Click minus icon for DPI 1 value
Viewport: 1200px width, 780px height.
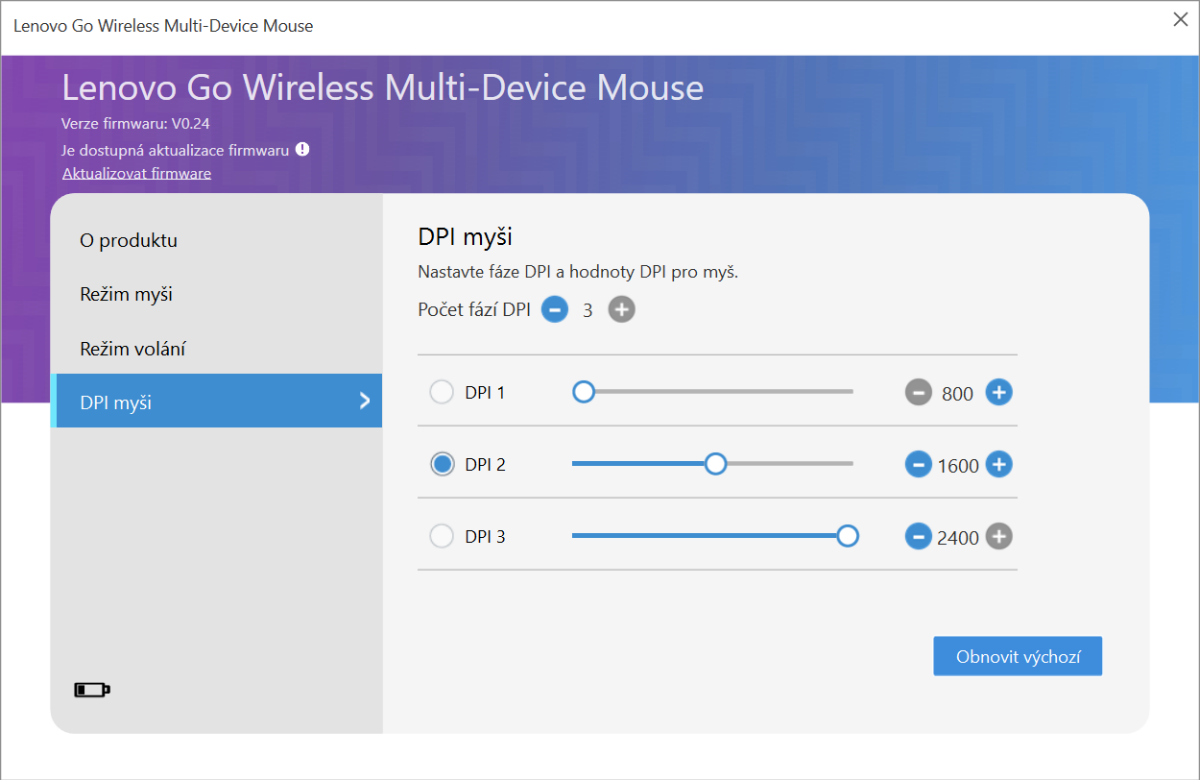918,393
